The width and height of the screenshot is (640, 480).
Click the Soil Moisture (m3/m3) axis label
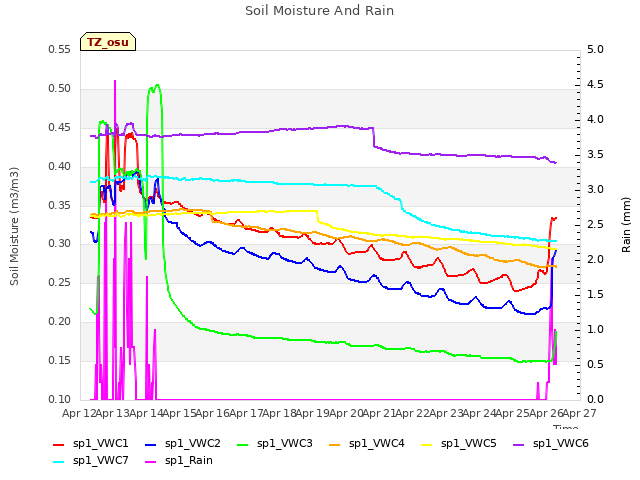[x=14, y=226]
